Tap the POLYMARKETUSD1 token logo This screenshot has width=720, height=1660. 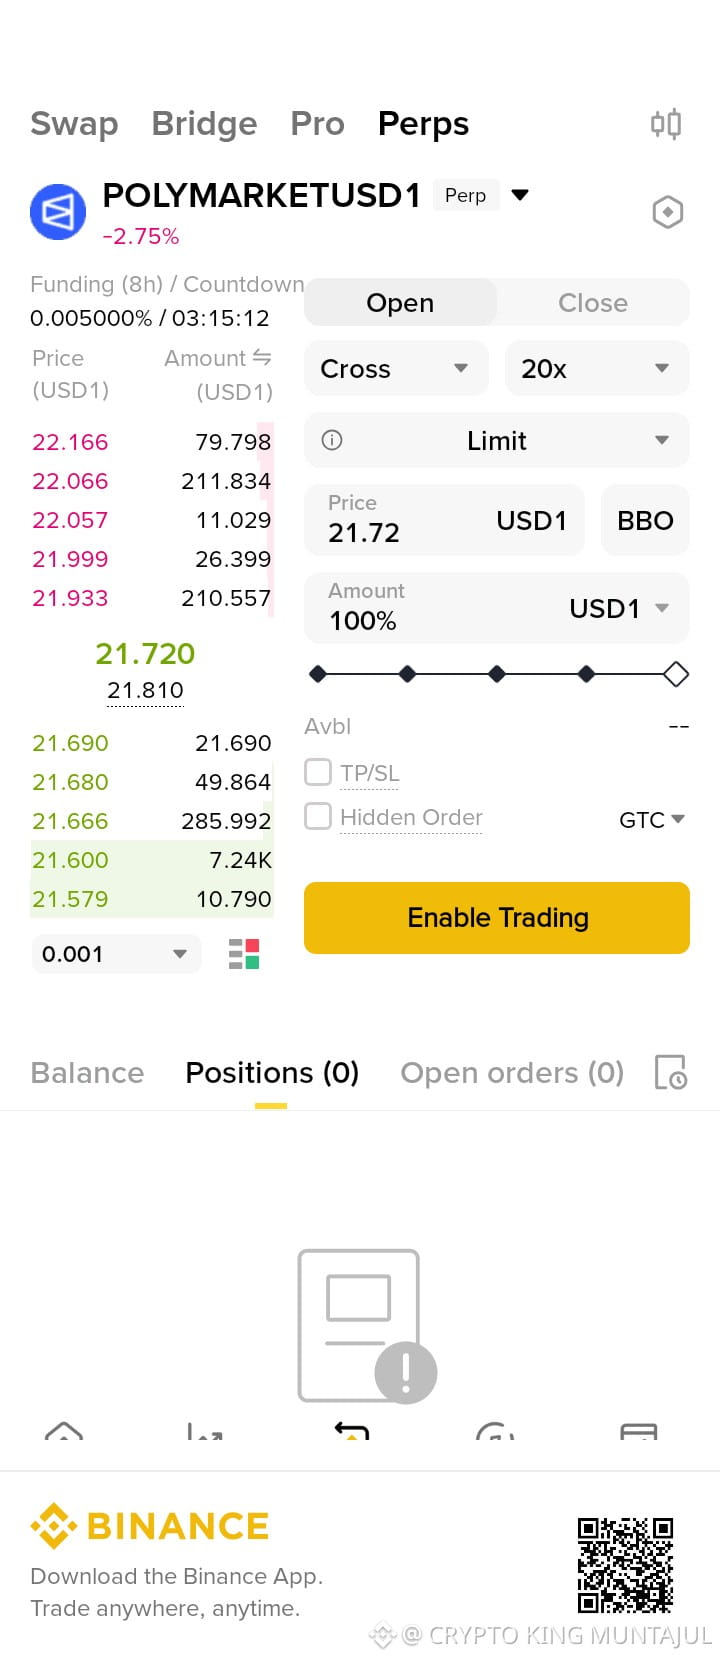click(x=58, y=212)
